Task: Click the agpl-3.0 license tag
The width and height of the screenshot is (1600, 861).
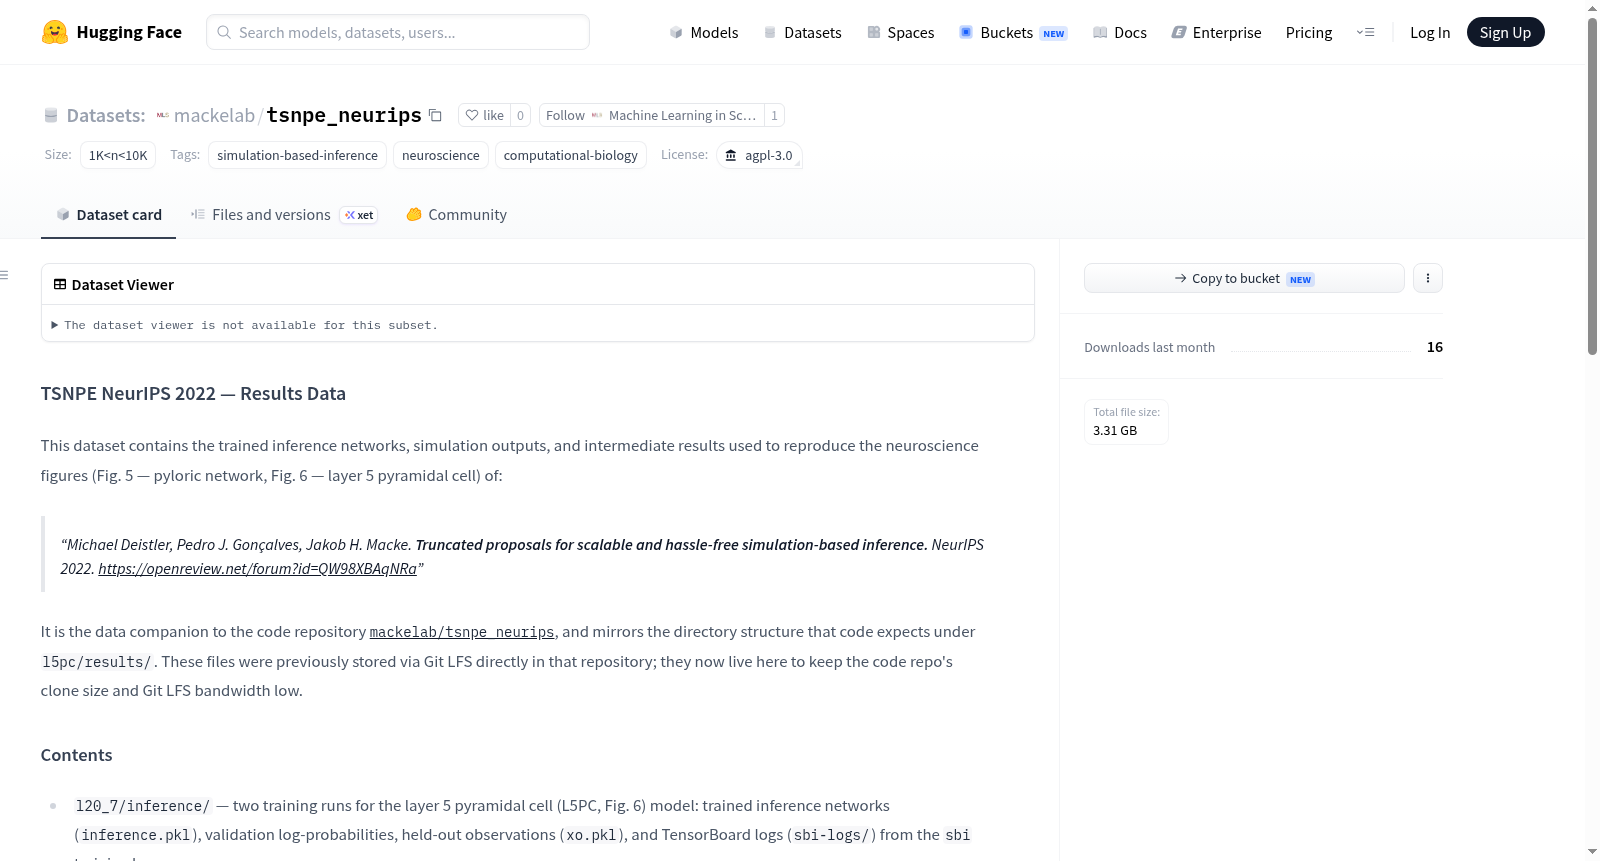Action: [x=759, y=155]
